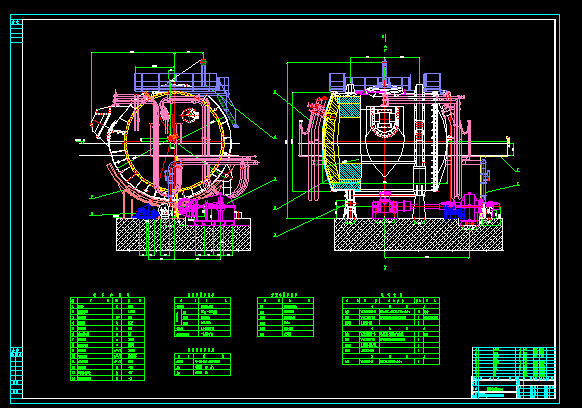Select the tall parts table at bottom left
This screenshot has height=408, width=582.
coord(107,339)
